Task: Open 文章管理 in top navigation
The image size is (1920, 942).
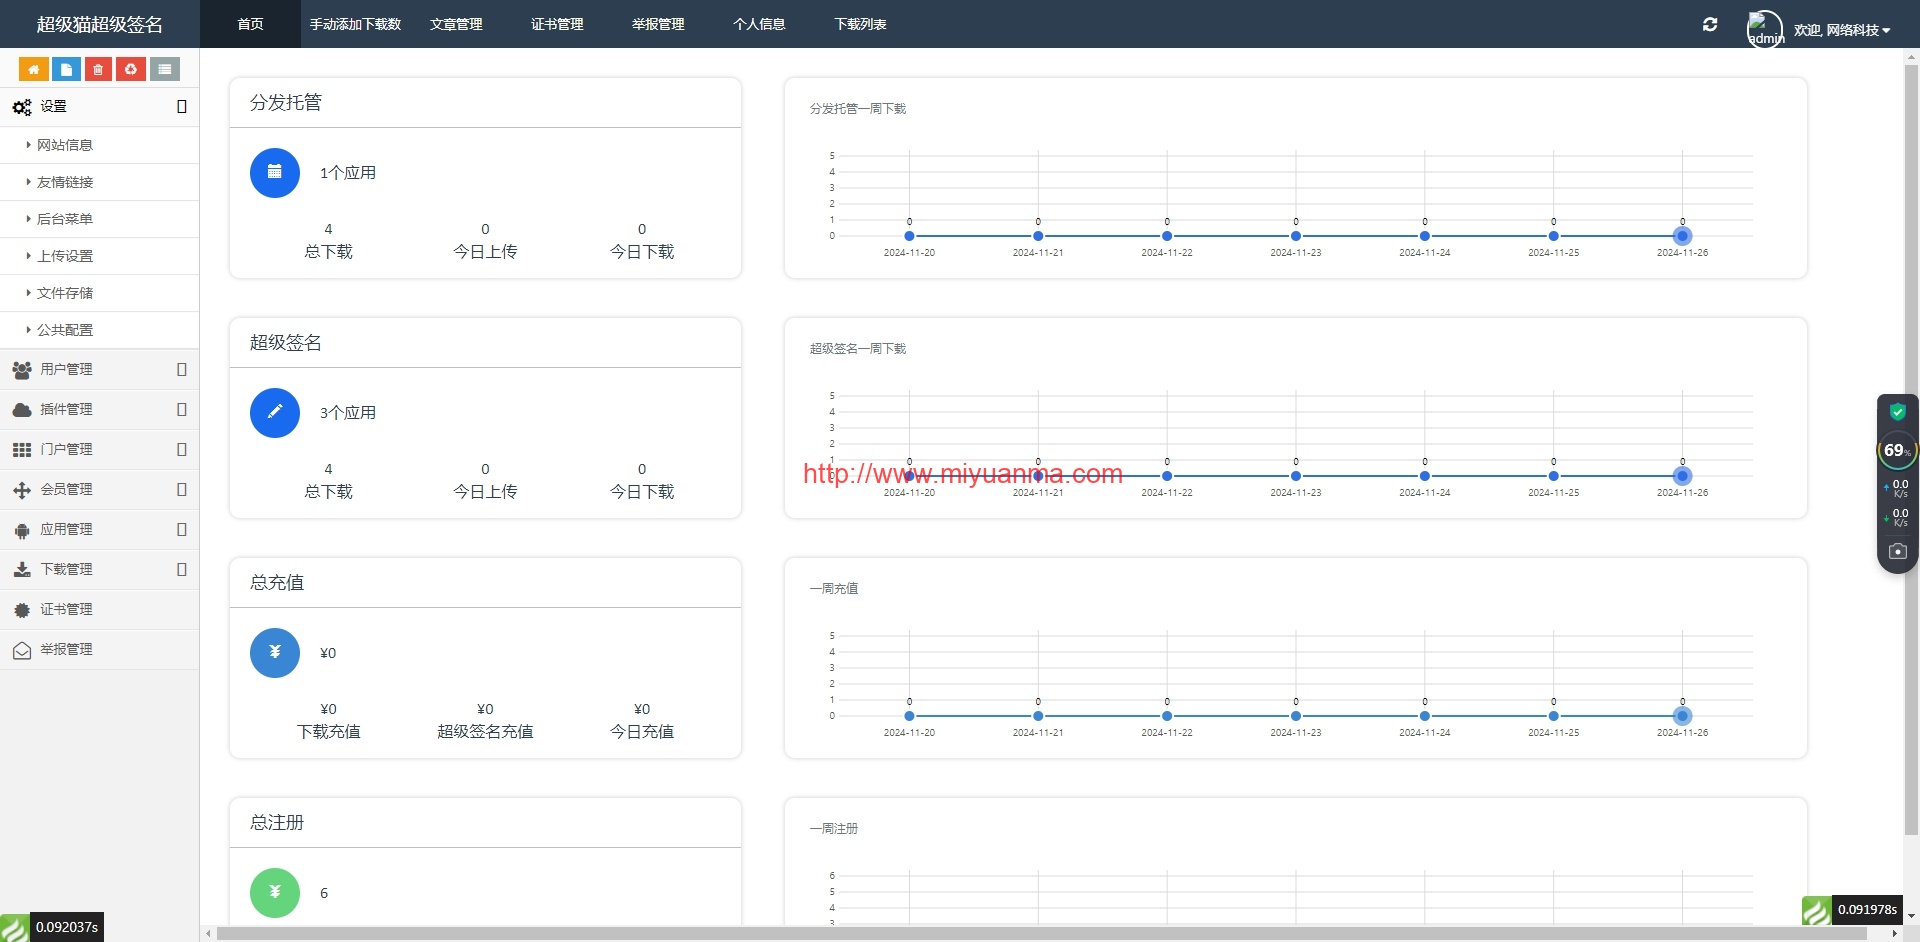Action: [x=456, y=24]
